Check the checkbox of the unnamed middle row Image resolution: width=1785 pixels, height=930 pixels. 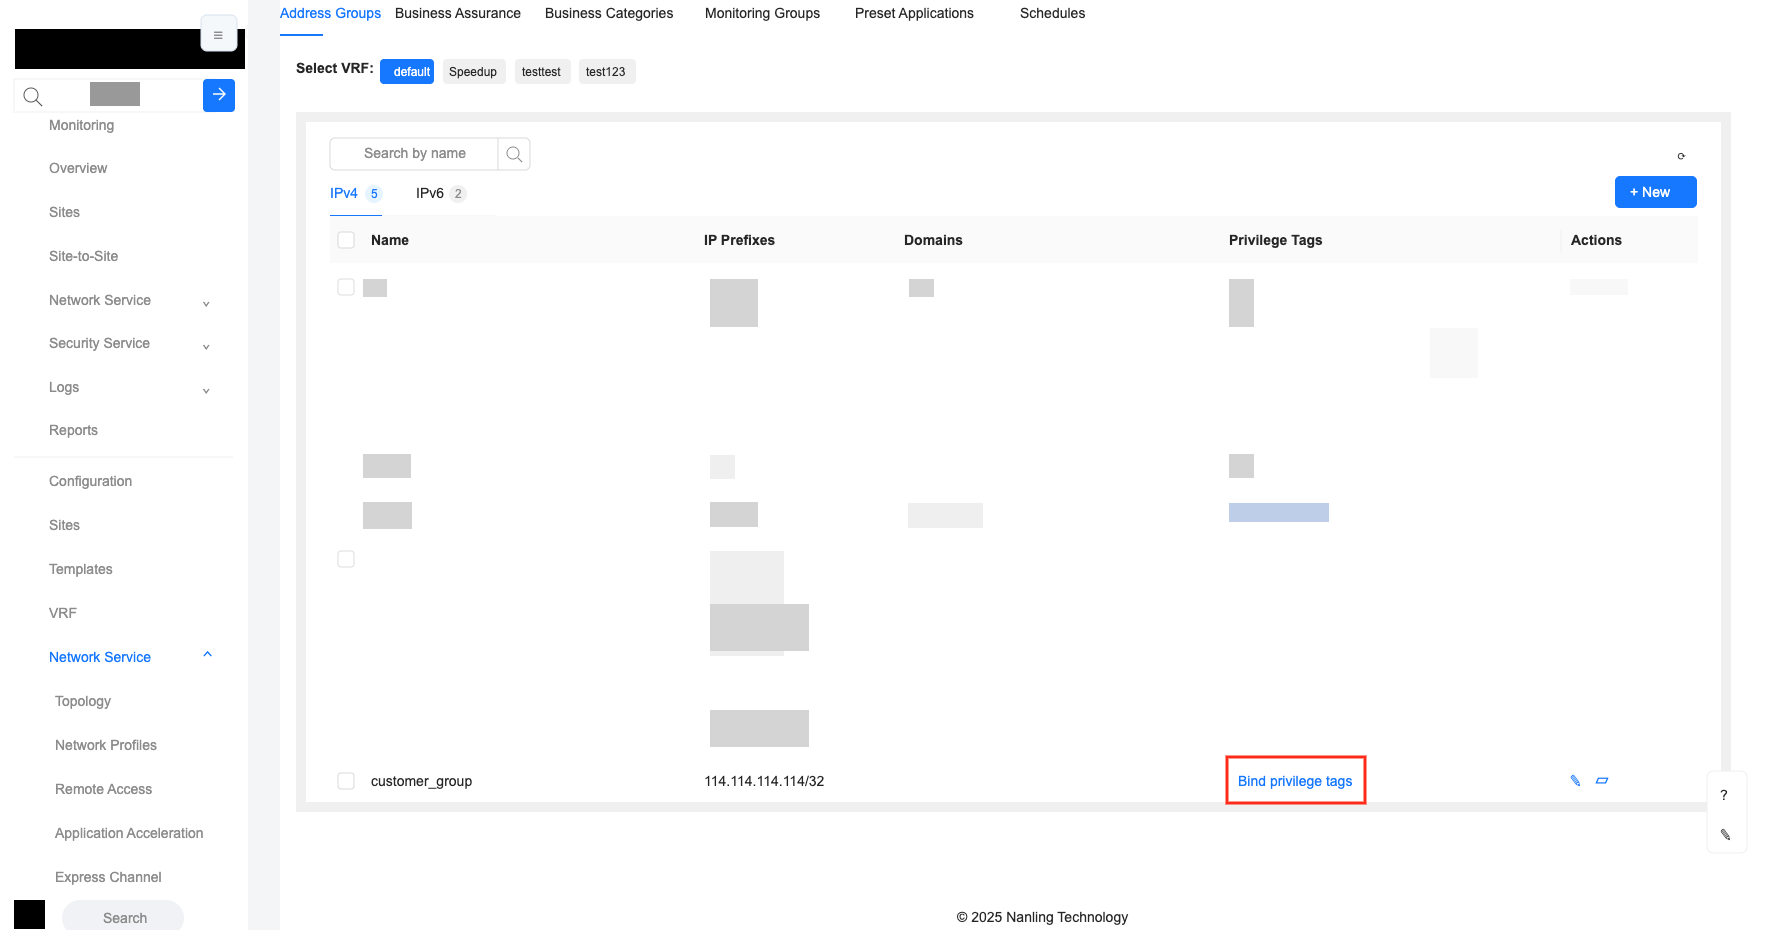(346, 559)
